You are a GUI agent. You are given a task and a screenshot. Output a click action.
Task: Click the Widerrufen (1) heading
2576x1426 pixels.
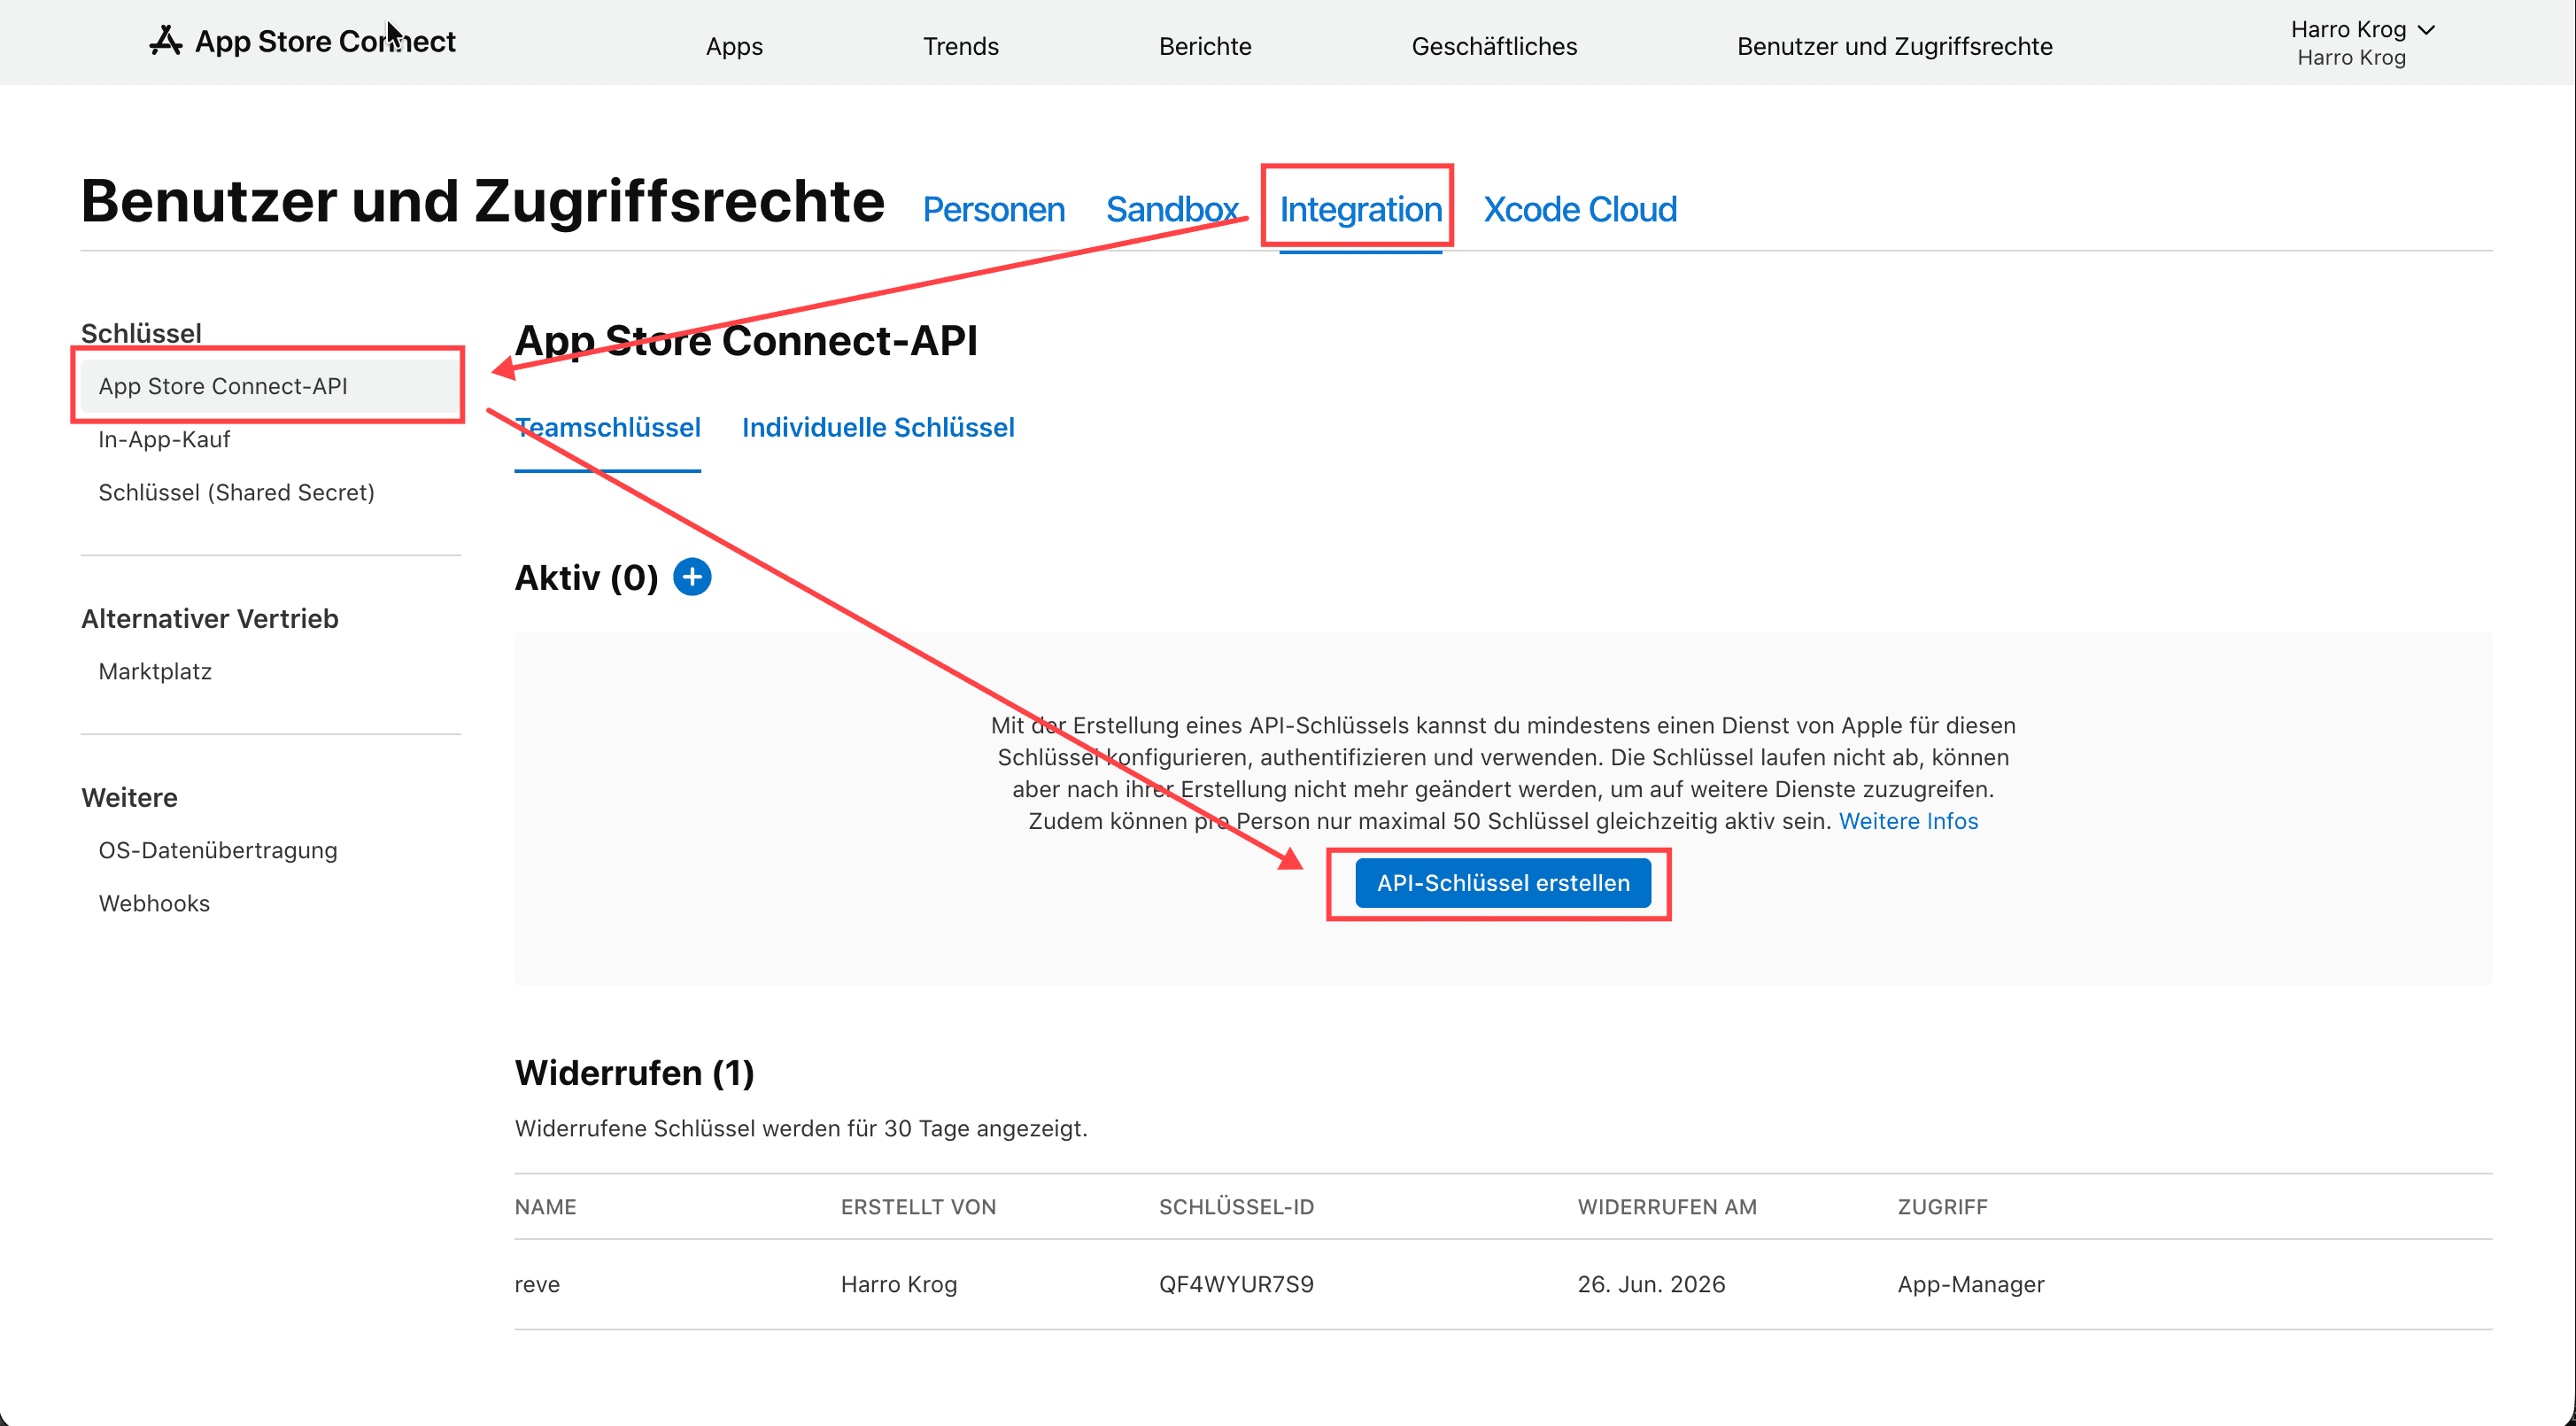(x=634, y=1073)
